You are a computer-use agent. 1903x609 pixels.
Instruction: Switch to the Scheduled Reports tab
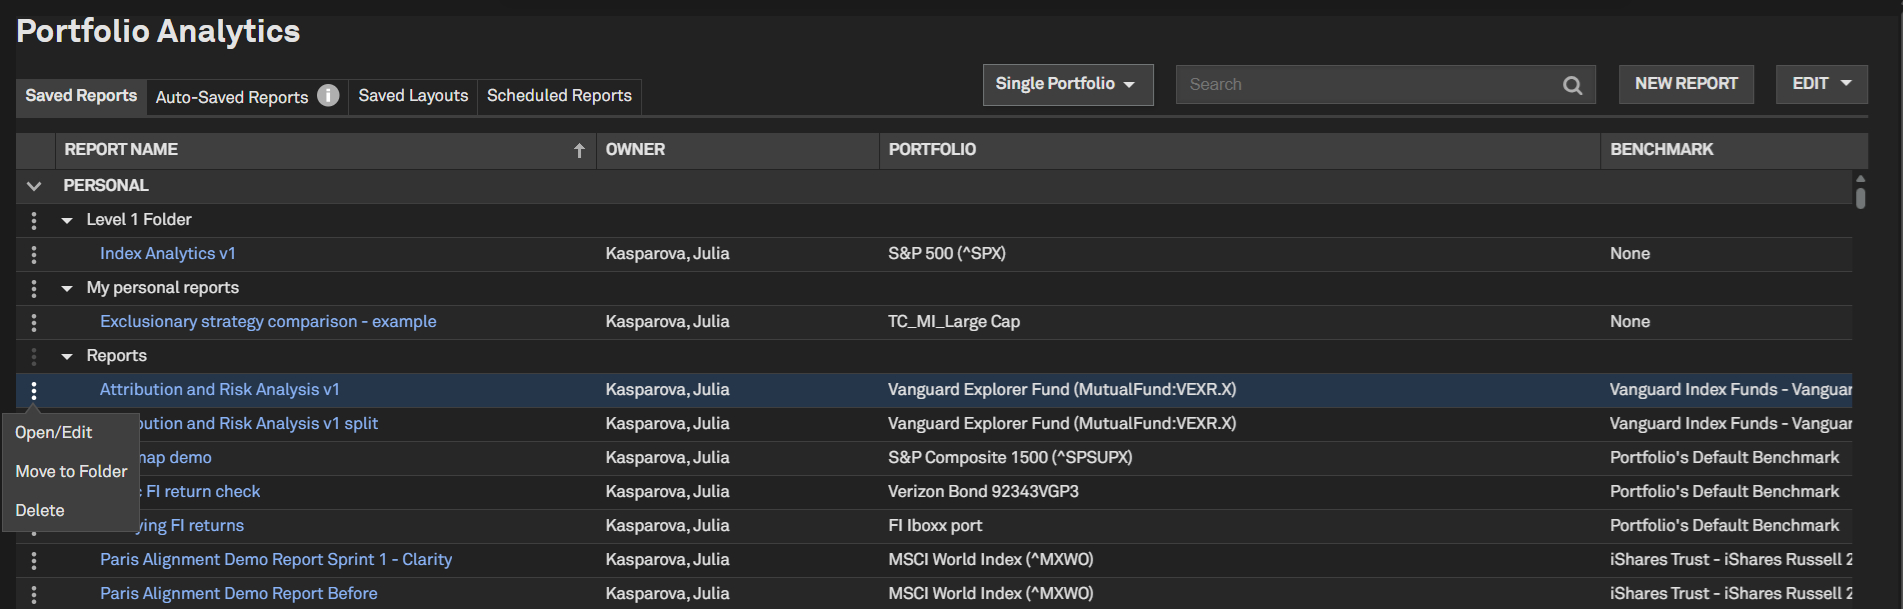pyautogui.click(x=559, y=96)
